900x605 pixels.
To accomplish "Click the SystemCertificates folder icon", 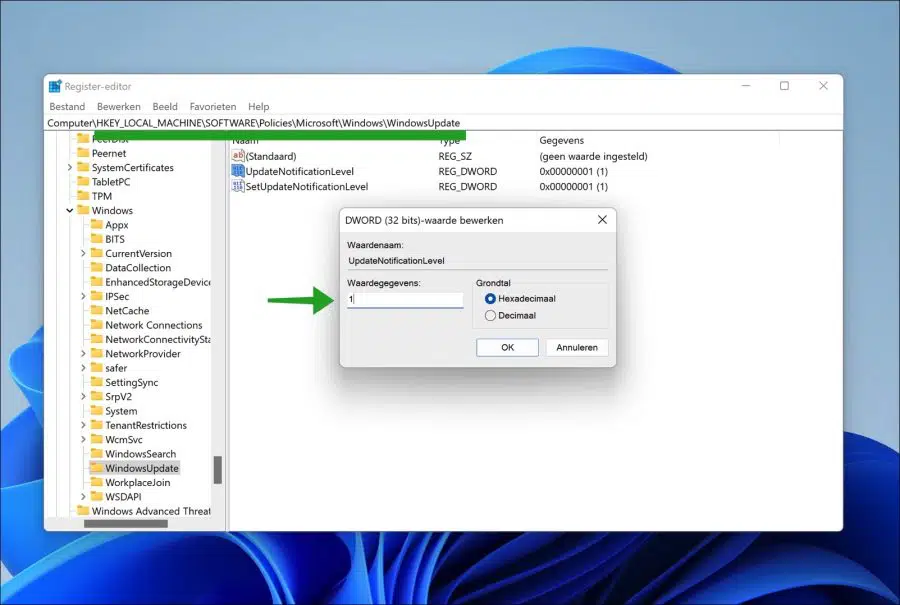I will (83, 167).
